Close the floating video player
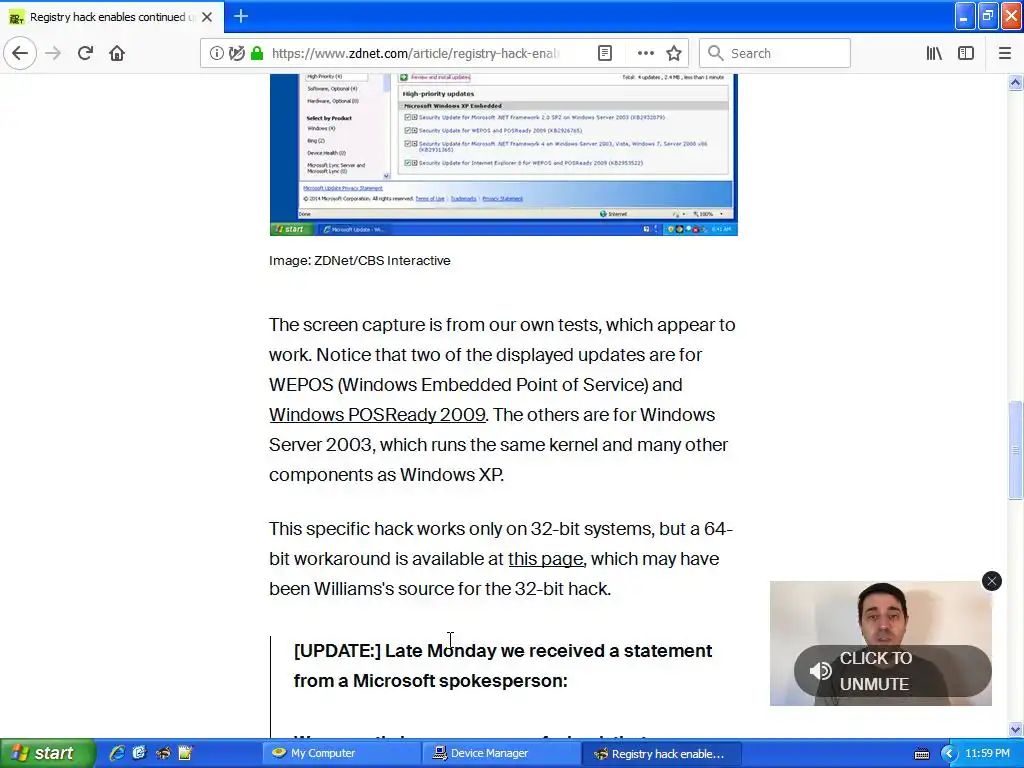 point(991,581)
